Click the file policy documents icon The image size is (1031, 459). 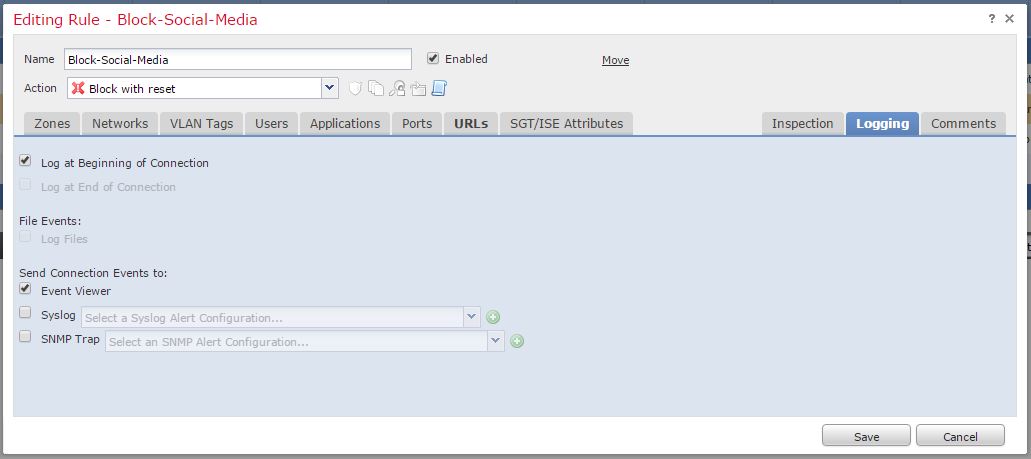(x=376, y=88)
